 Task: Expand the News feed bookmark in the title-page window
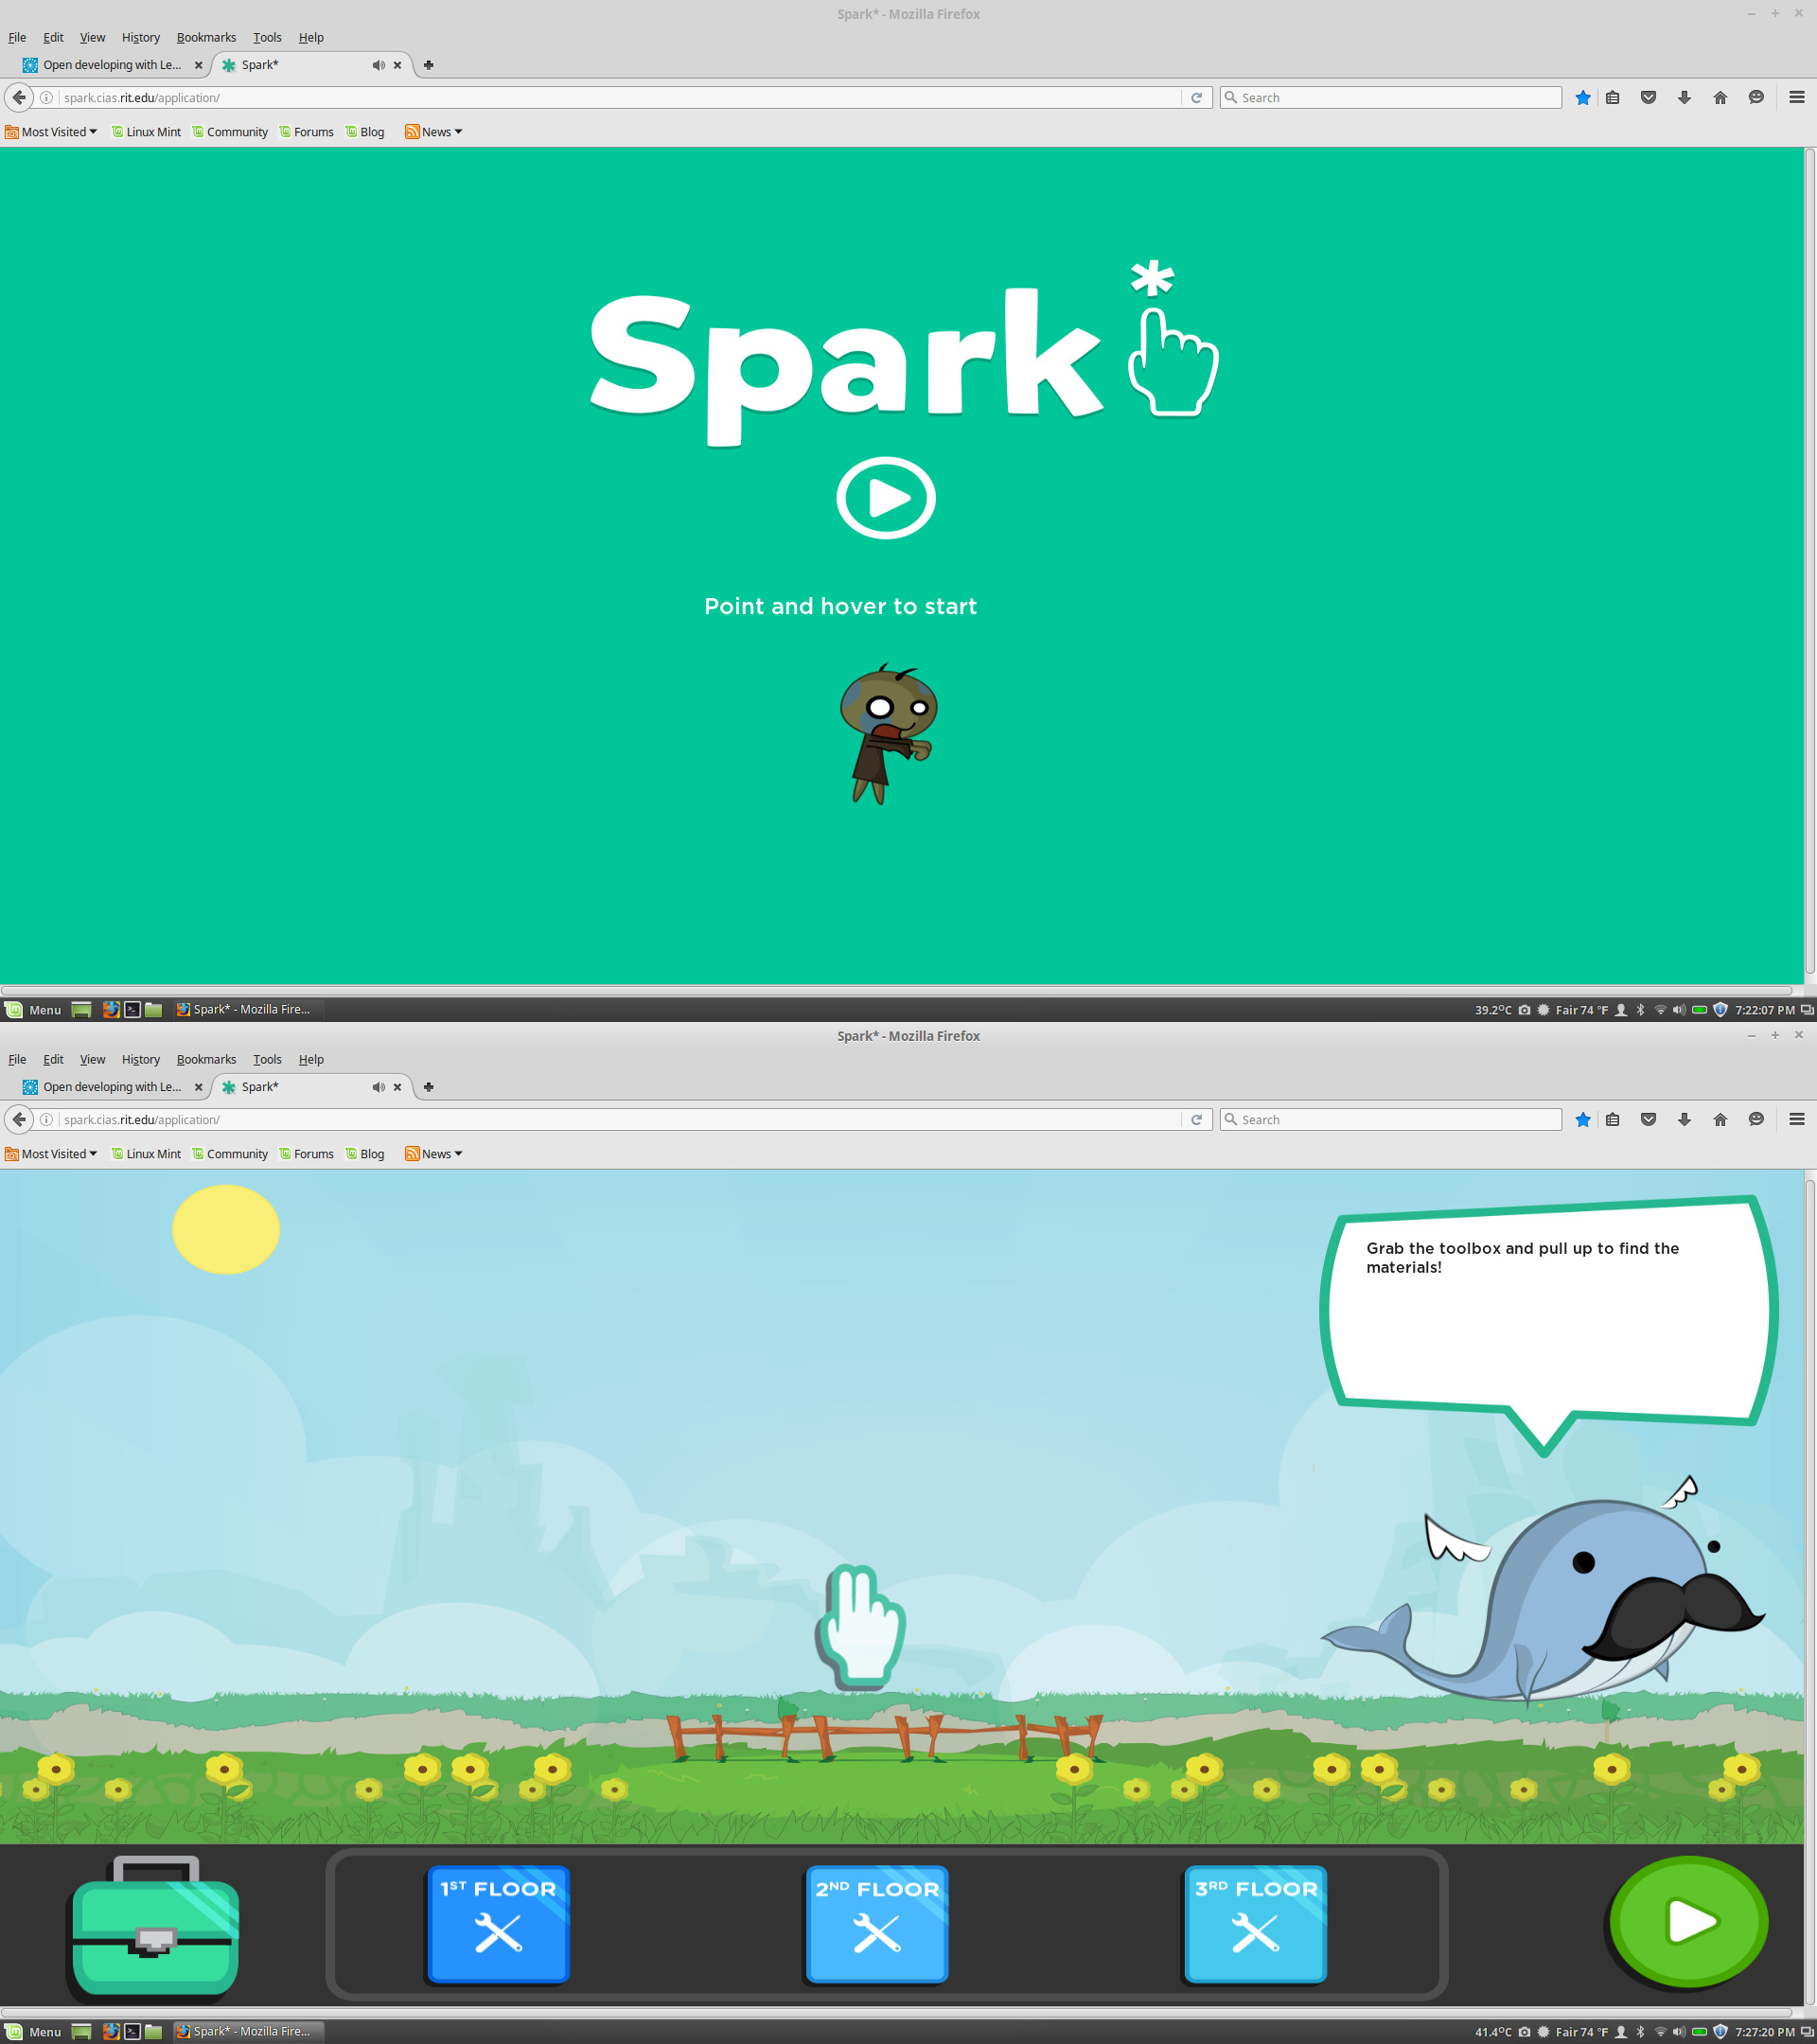point(434,132)
